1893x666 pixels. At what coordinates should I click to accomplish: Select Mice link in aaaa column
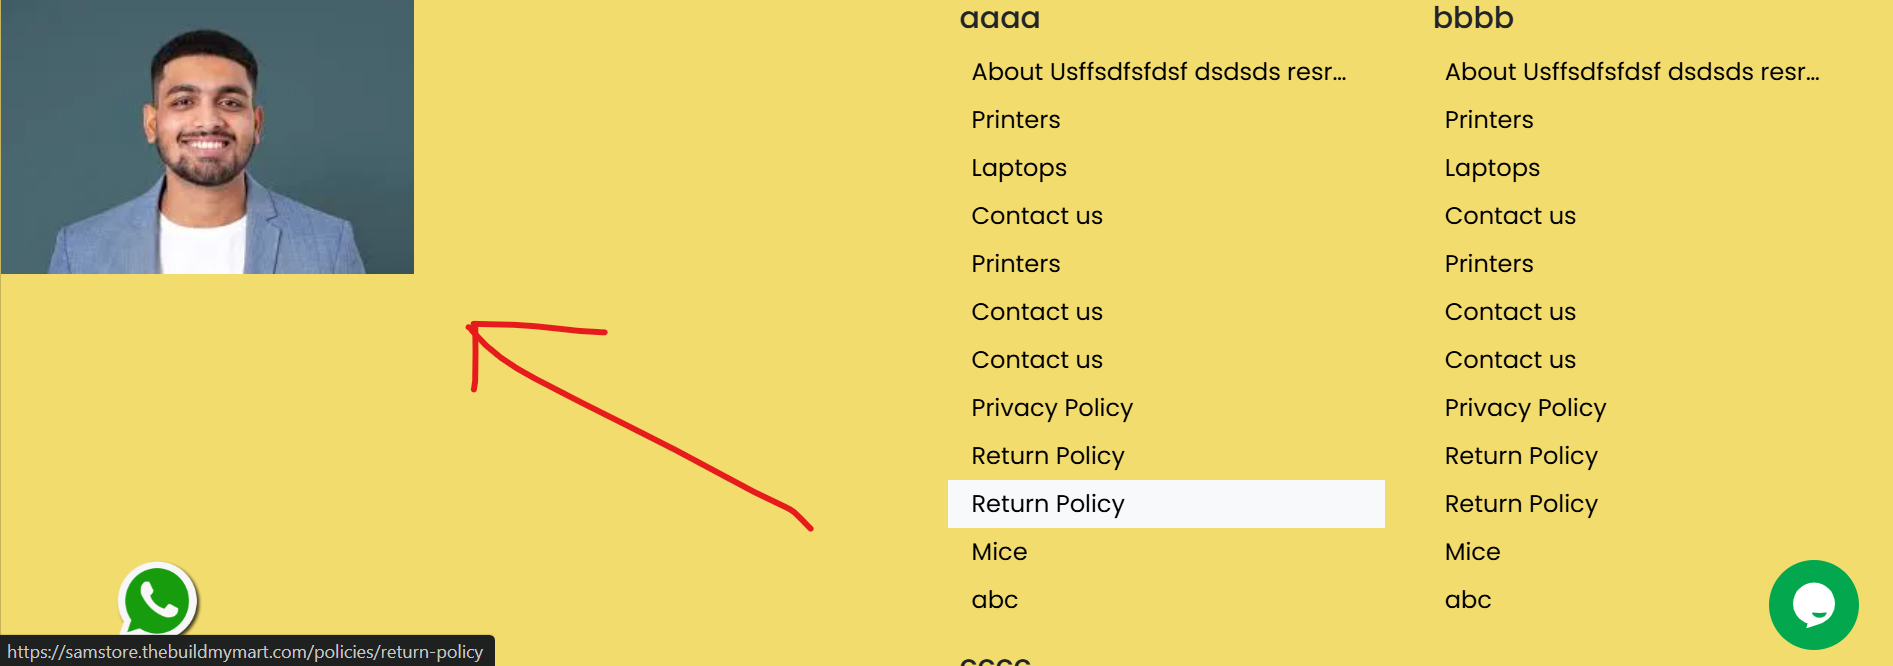[x=999, y=552]
